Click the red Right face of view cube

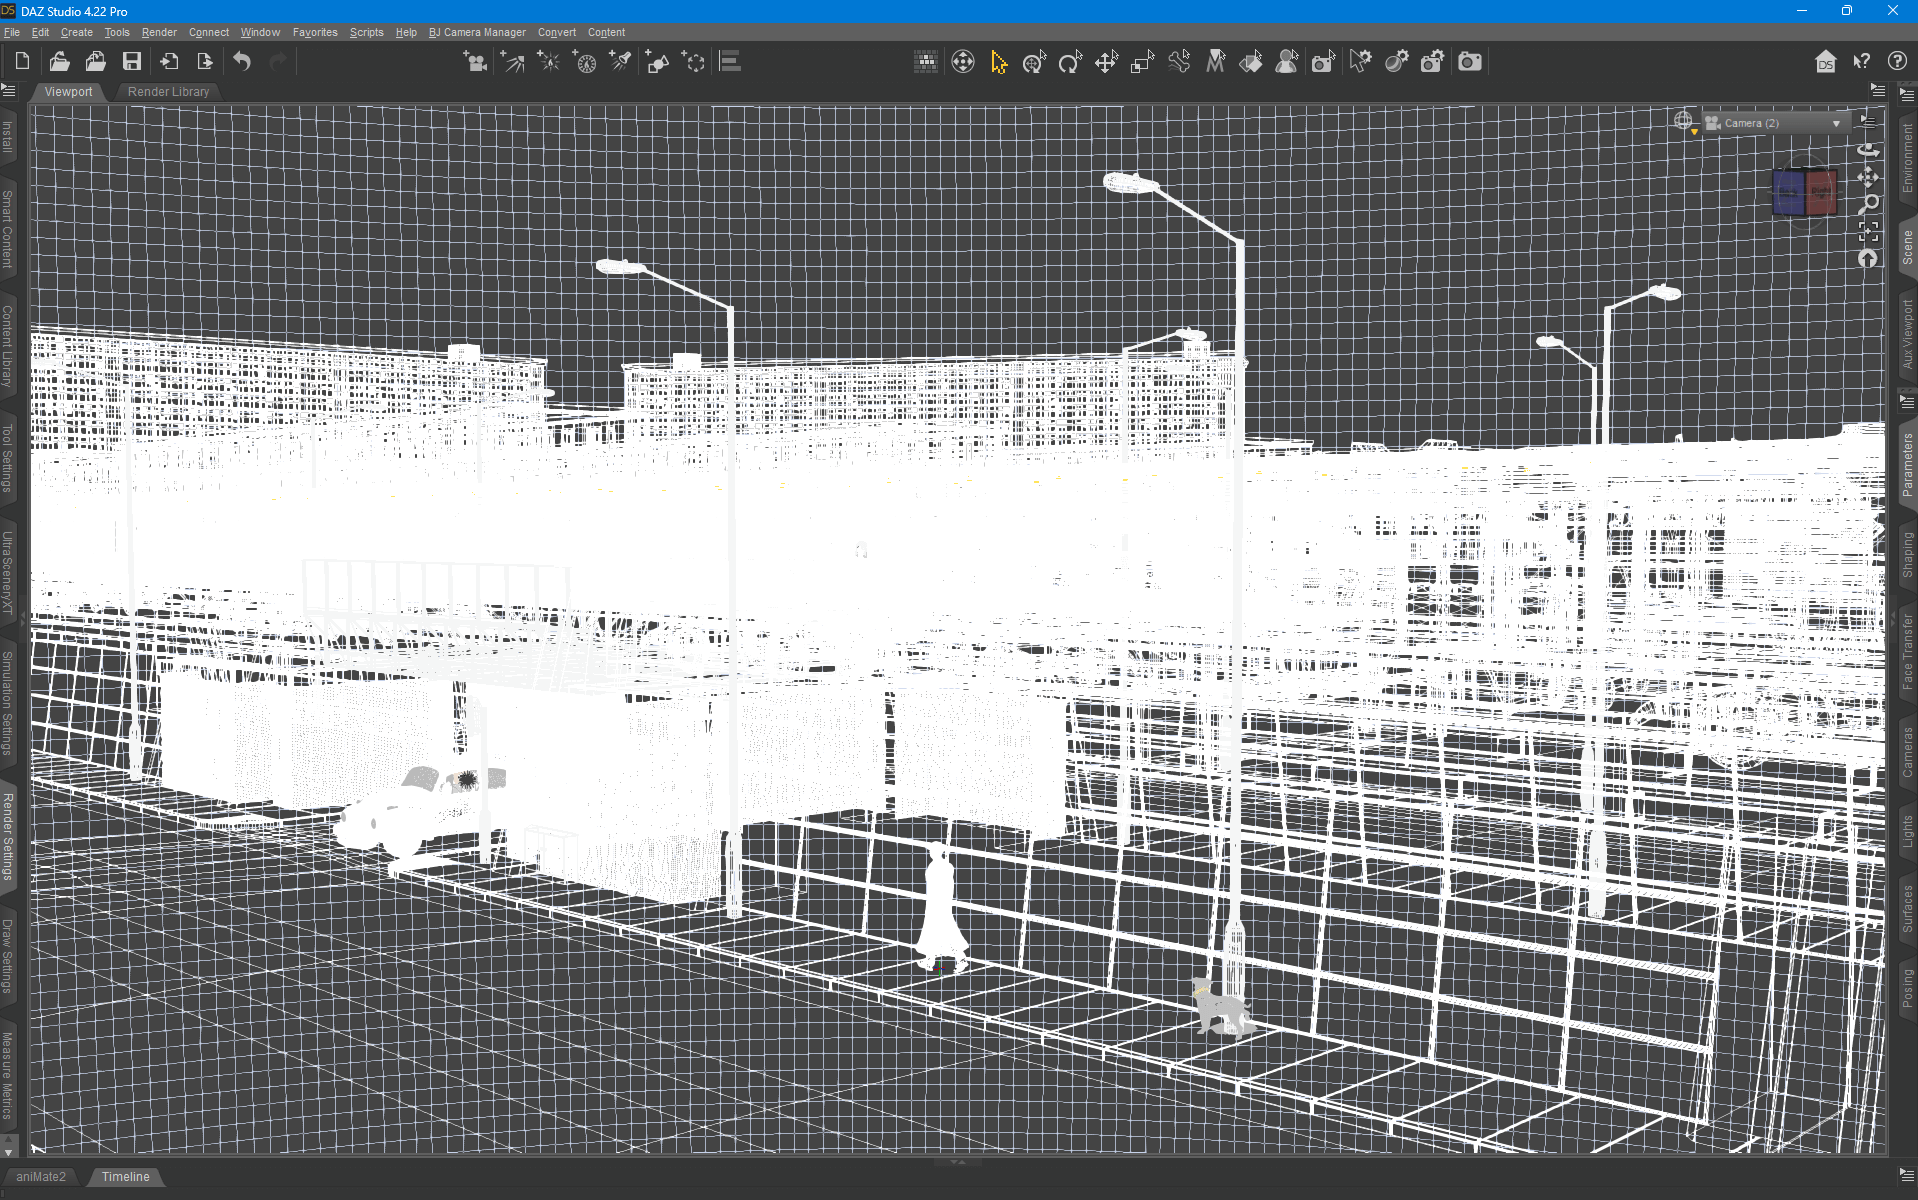(1821, 192)
